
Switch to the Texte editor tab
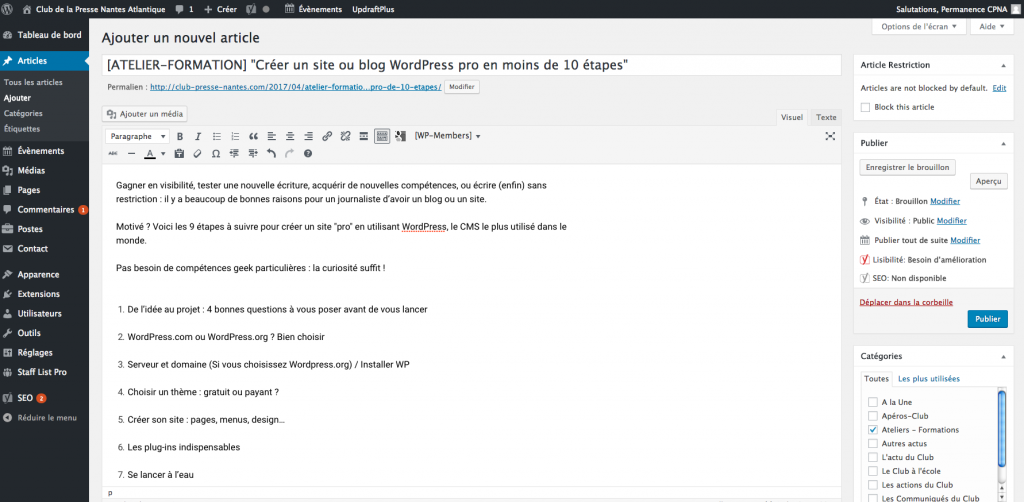click(x=826, y=117)
